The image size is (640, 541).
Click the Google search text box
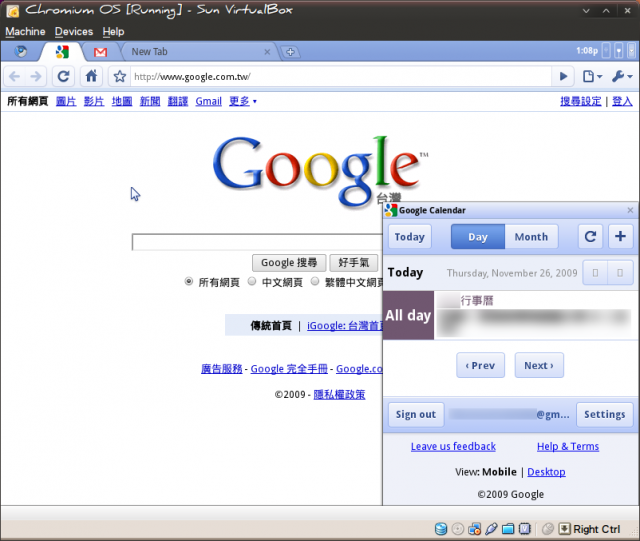[257, 242]
